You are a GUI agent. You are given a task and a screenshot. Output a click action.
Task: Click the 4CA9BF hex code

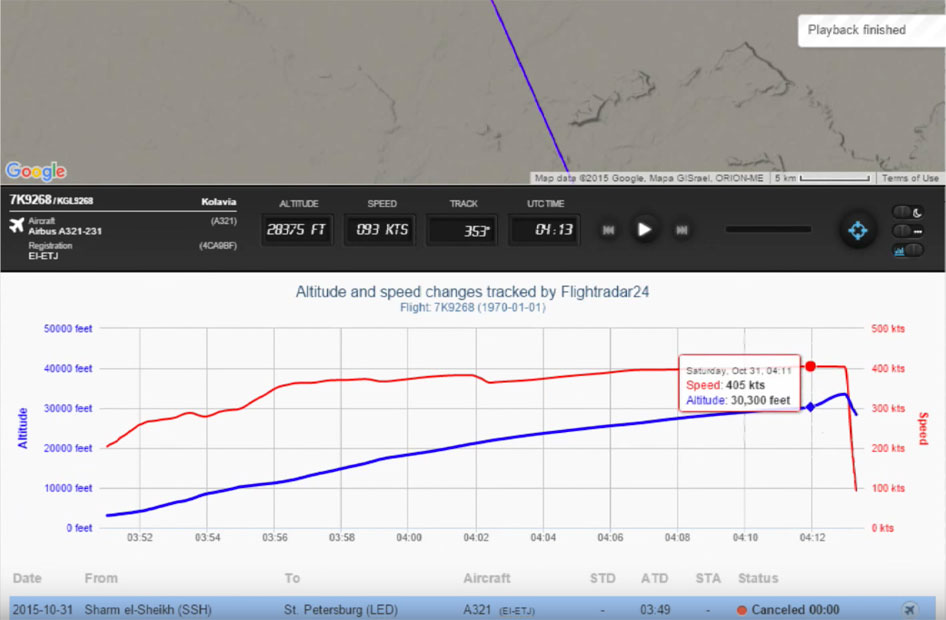coord(218,245)
